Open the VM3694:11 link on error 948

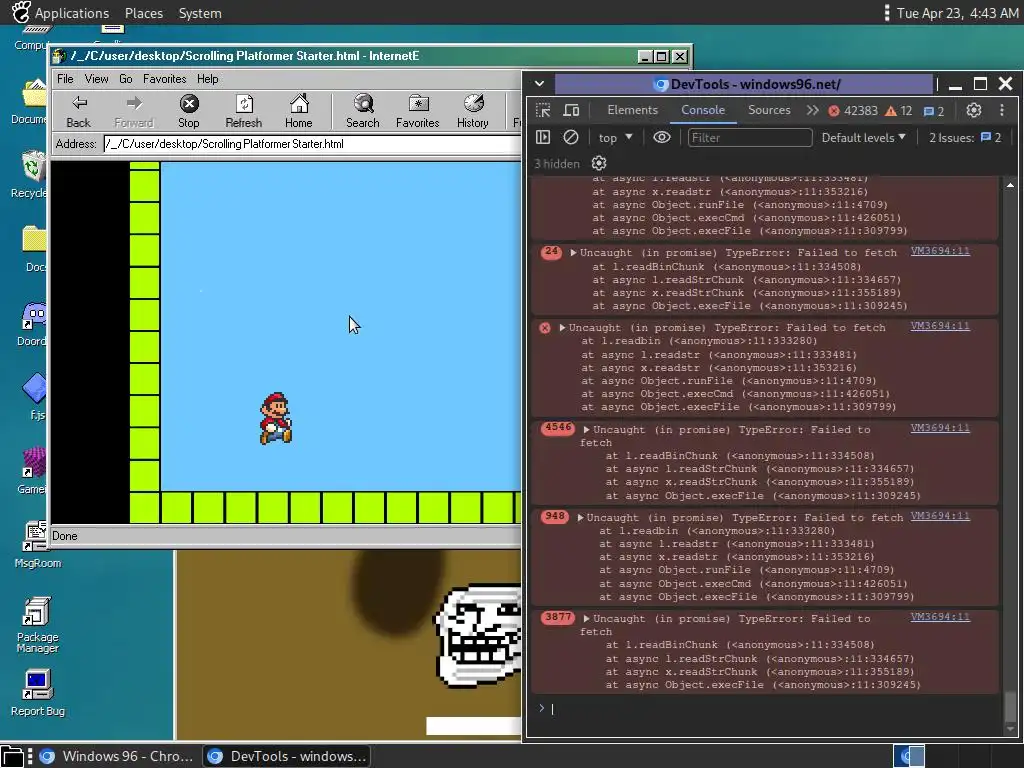click(940, 516)
